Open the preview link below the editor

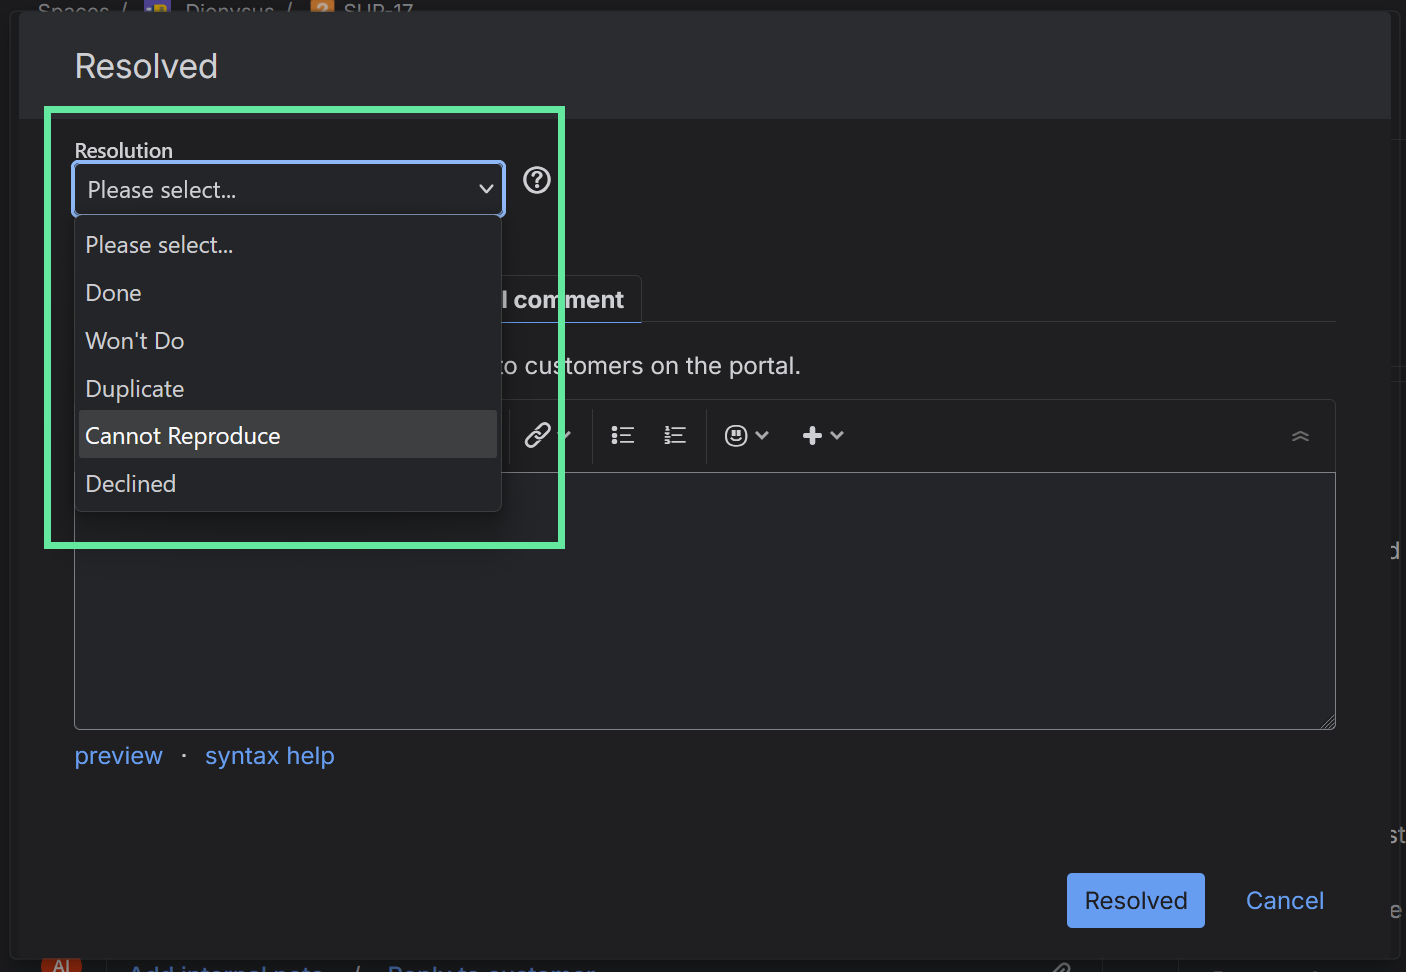pyautogui.click(x=118, y=756)
